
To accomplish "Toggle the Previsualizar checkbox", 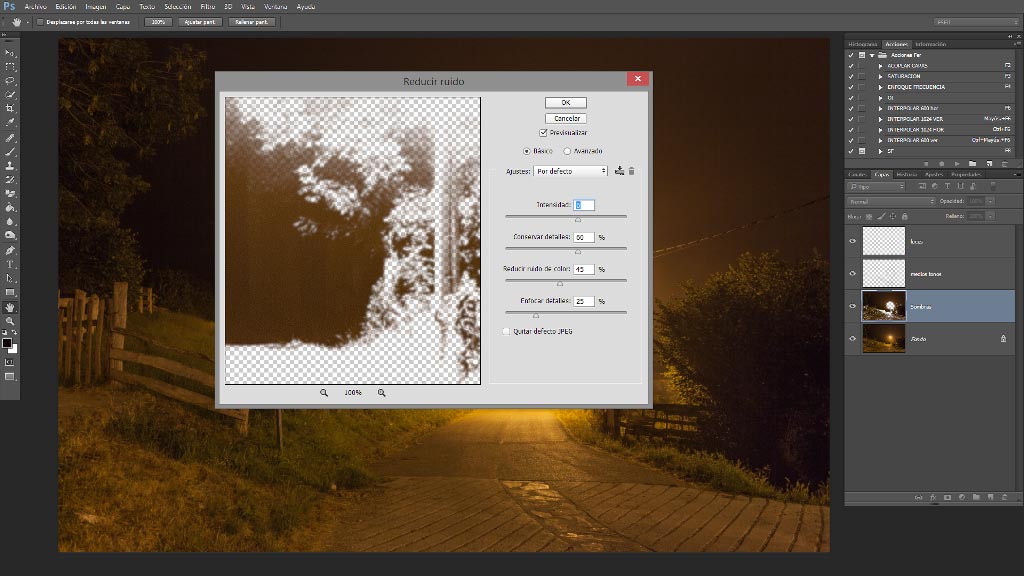I will (x=543, y=133).
